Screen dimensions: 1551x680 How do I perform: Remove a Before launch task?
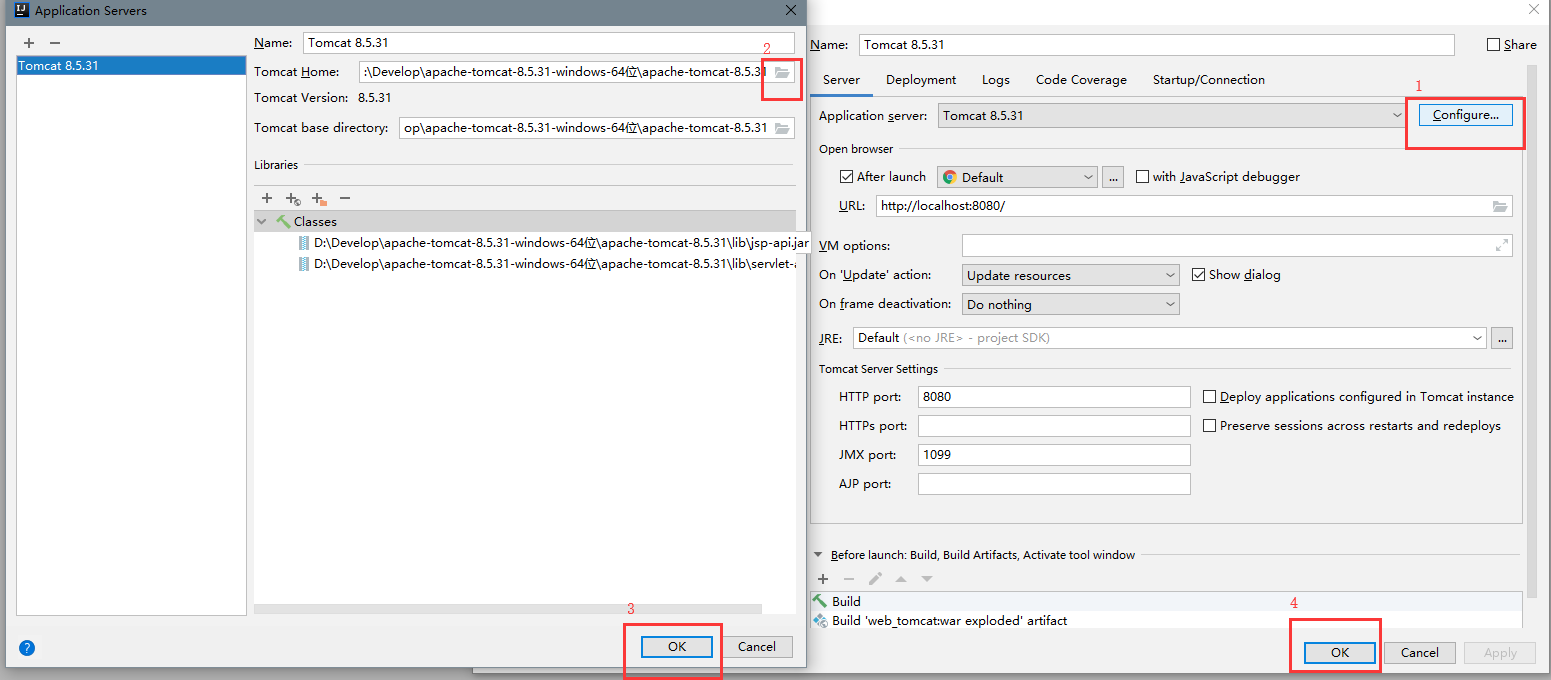[849, 579]
